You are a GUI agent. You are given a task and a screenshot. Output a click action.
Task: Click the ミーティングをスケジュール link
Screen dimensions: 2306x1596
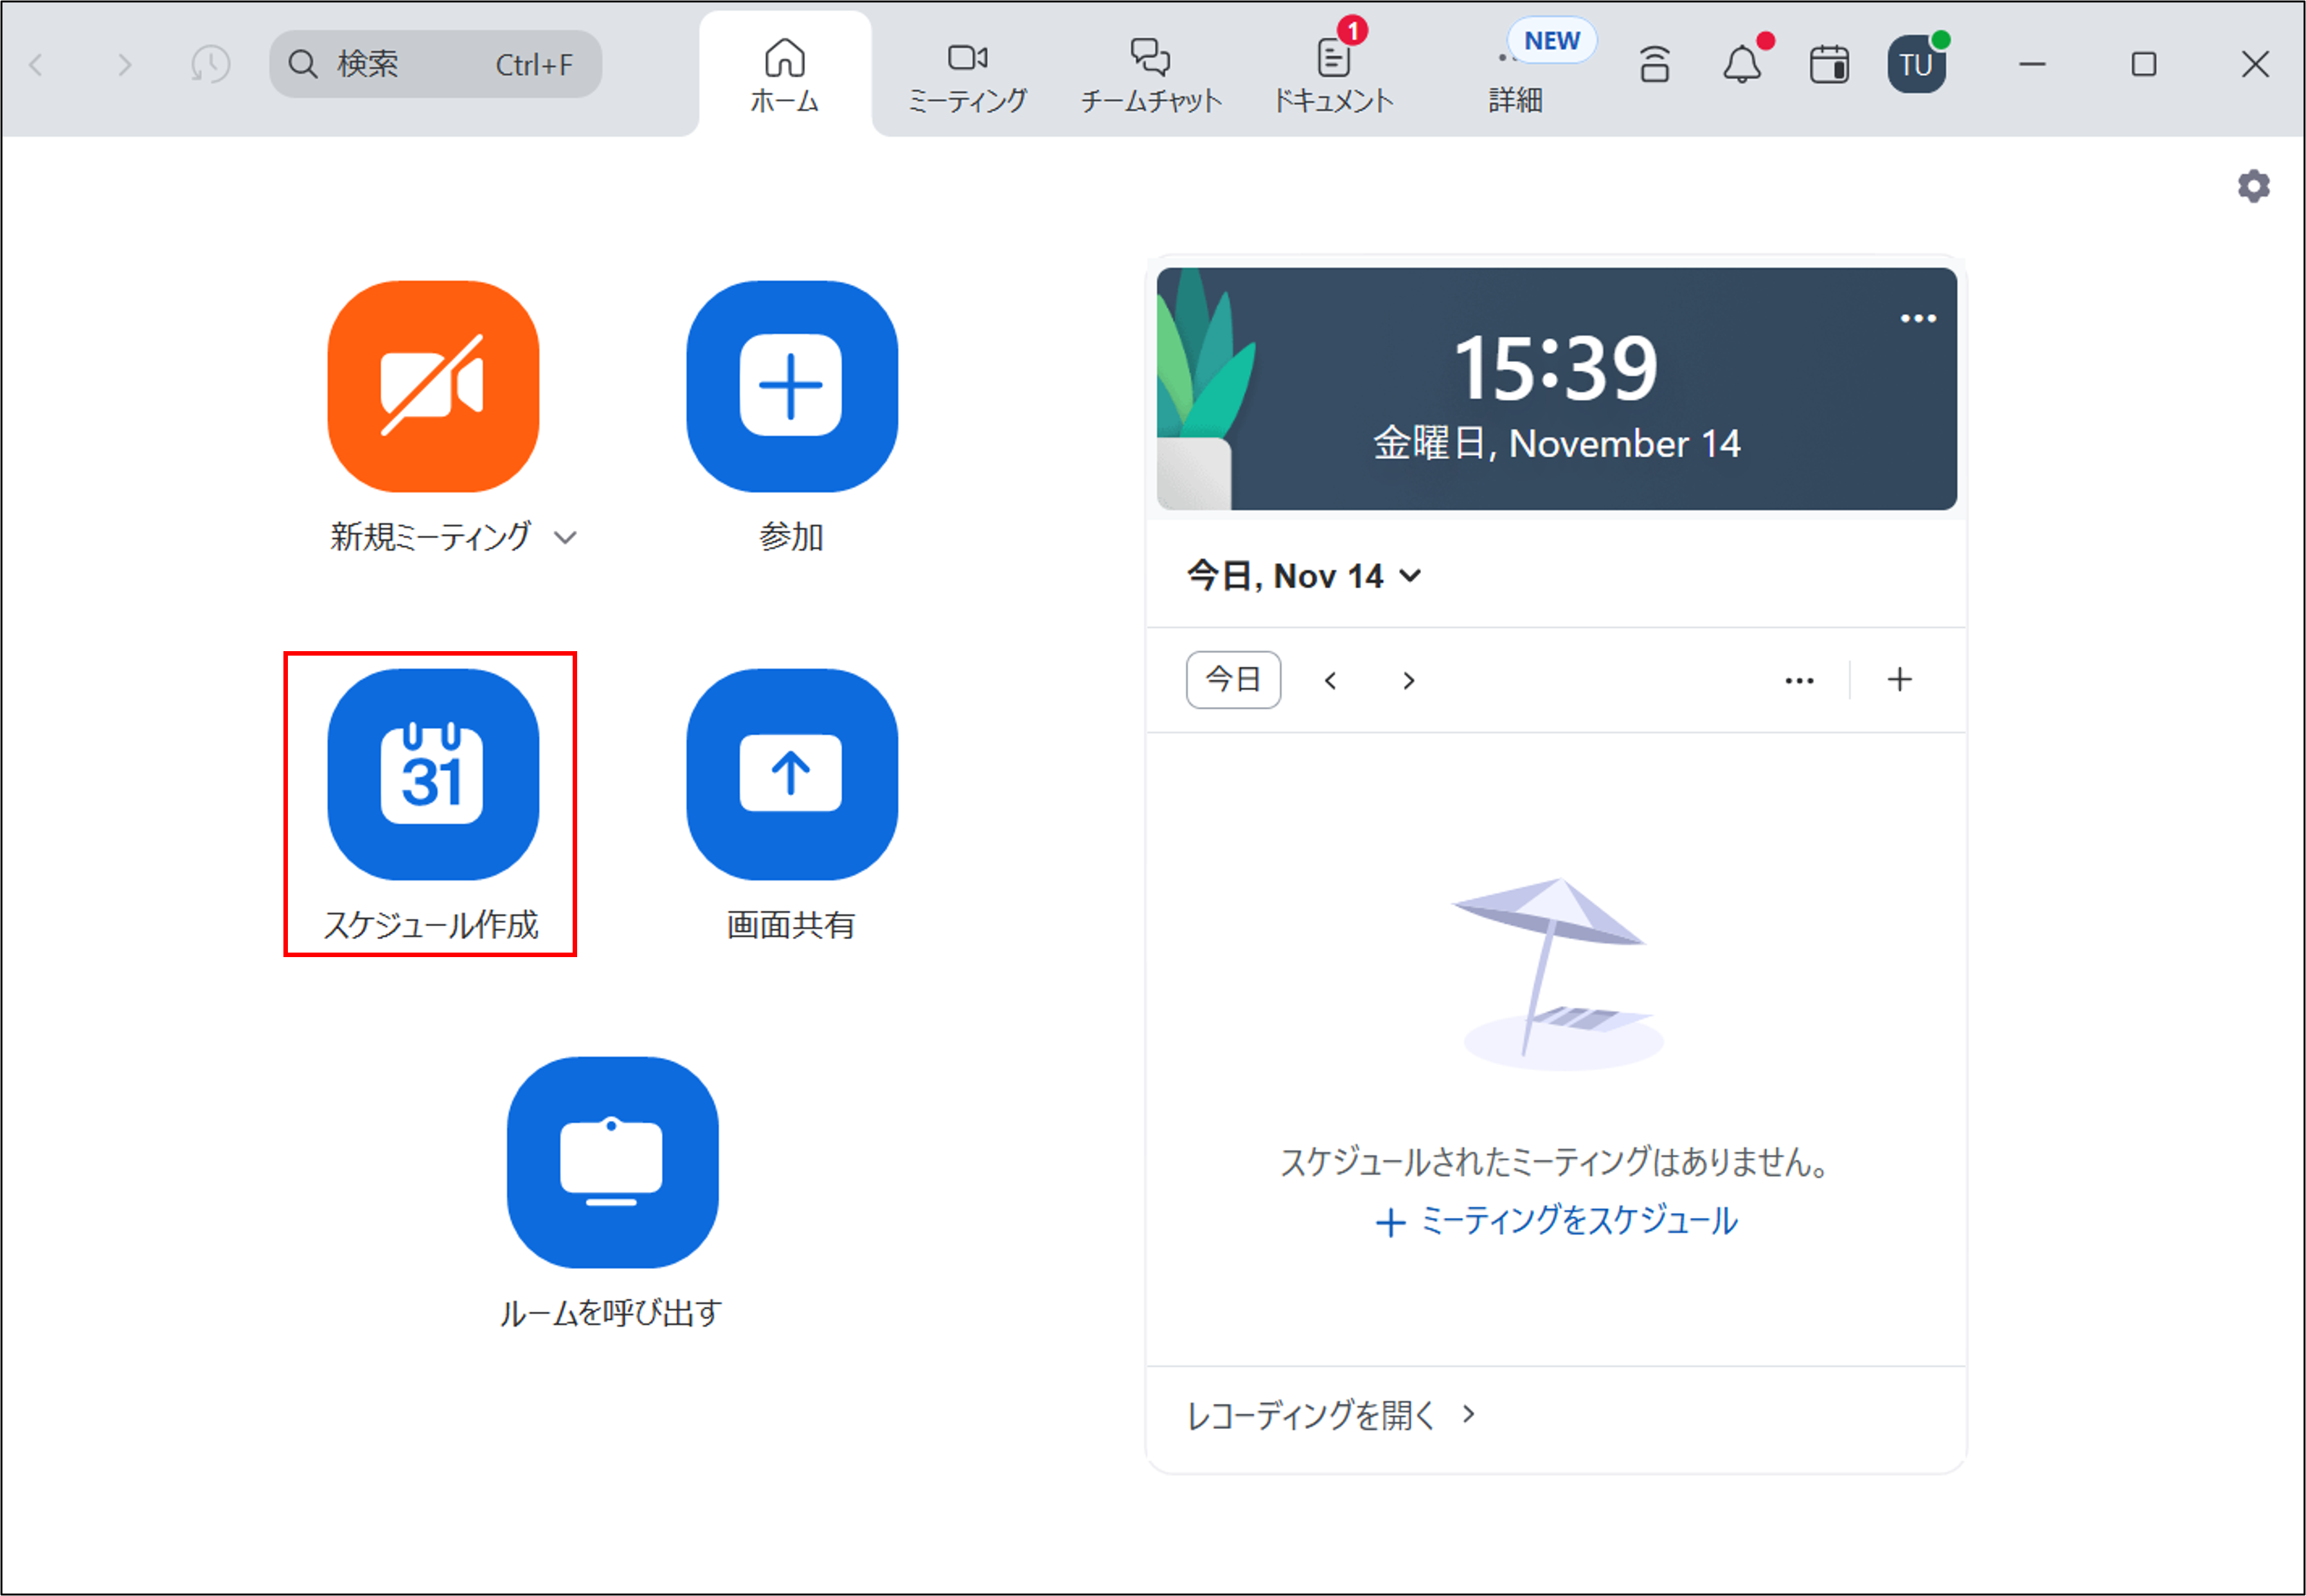pyautogui.click(x=1556, y=1221)
